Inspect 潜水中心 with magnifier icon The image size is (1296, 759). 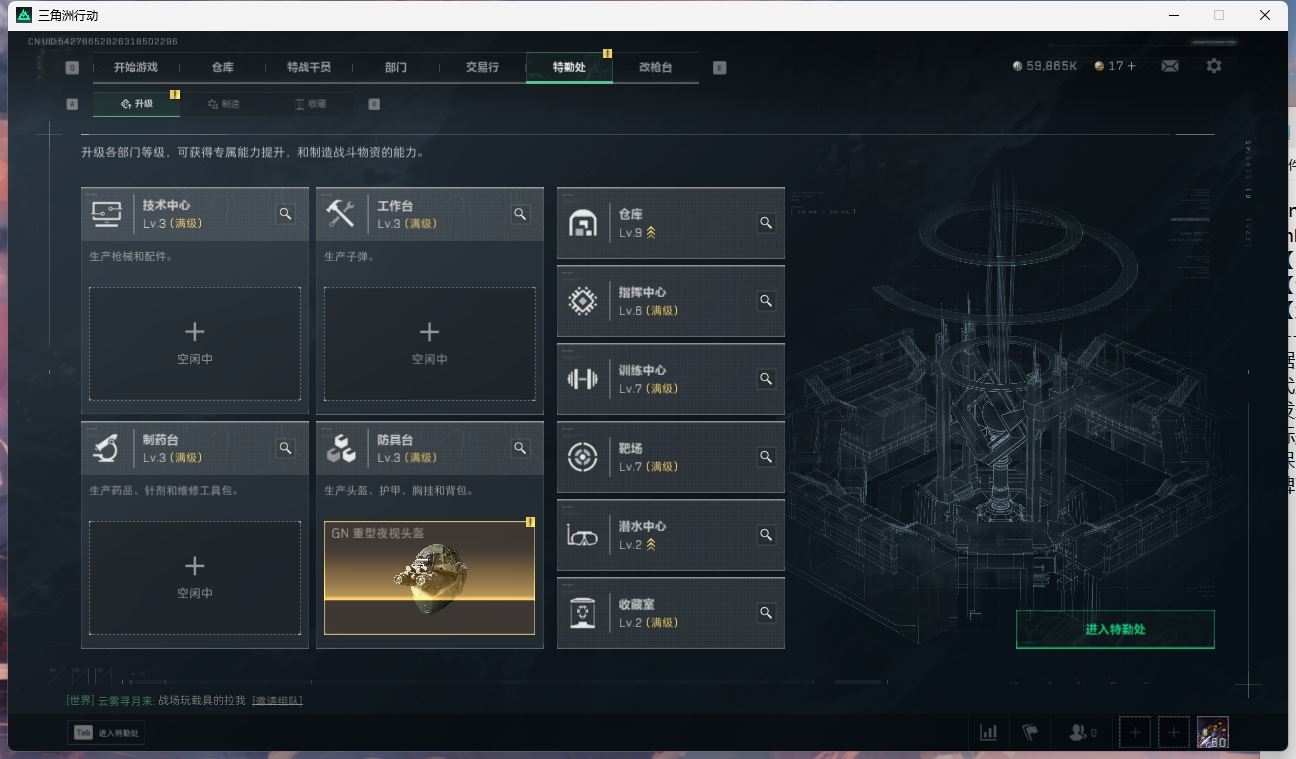tap(766, 535)
